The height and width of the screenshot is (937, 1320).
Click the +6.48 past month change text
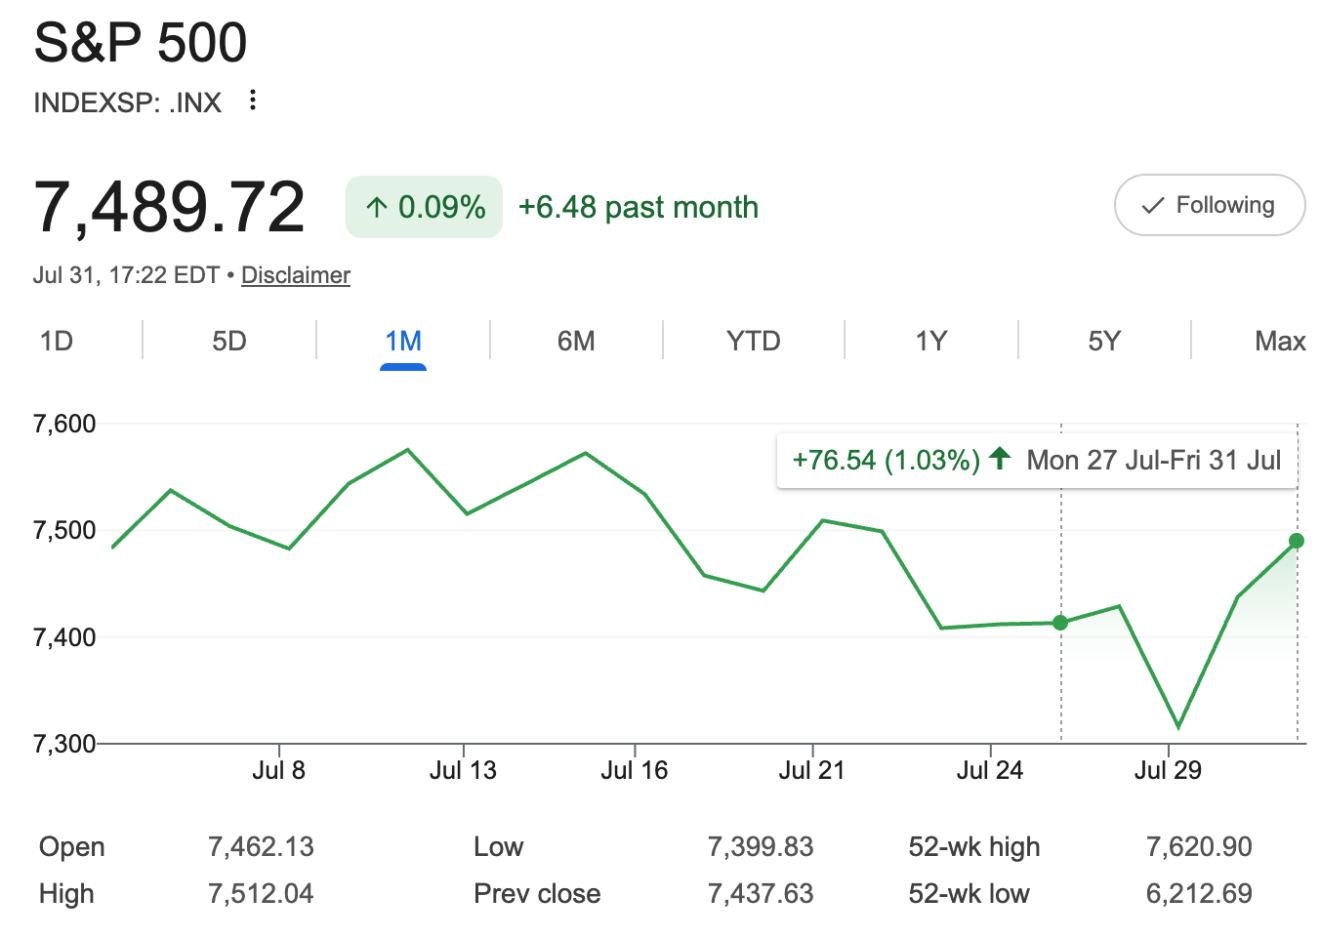[638, 207]
